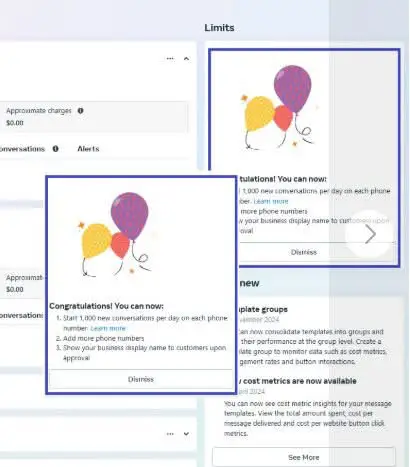Go to next slide with right arrow
The height and width of the screenshot is (467, 410).
pos(370,234)
